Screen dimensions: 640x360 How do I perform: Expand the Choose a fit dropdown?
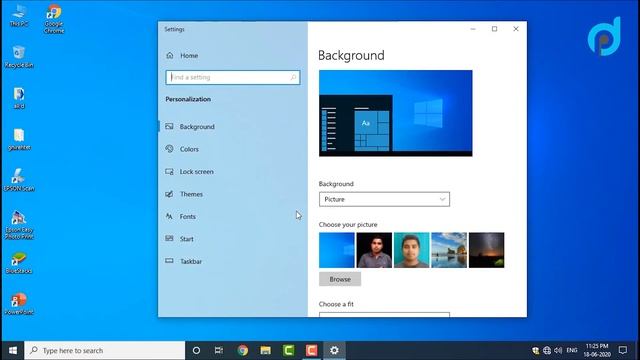(384, 315)
